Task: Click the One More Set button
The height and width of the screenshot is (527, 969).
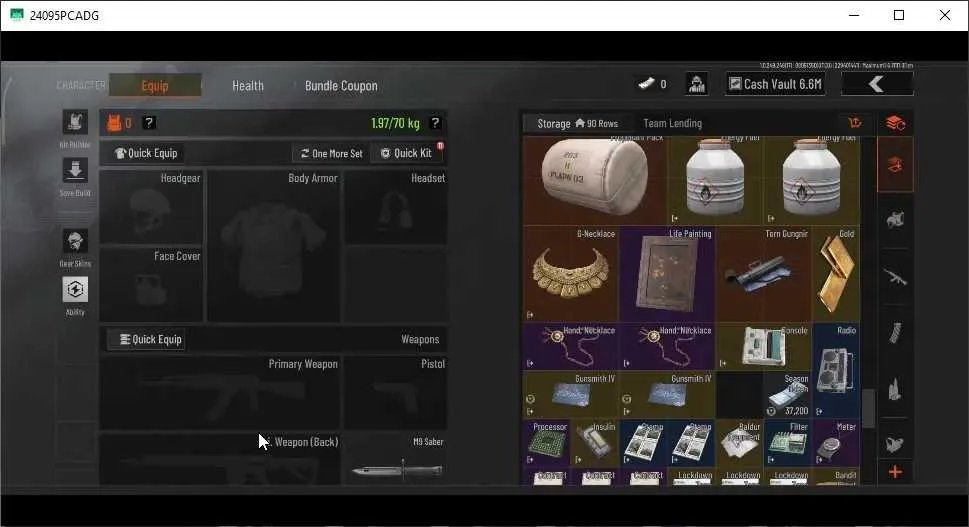Action: tap(331, 153)
